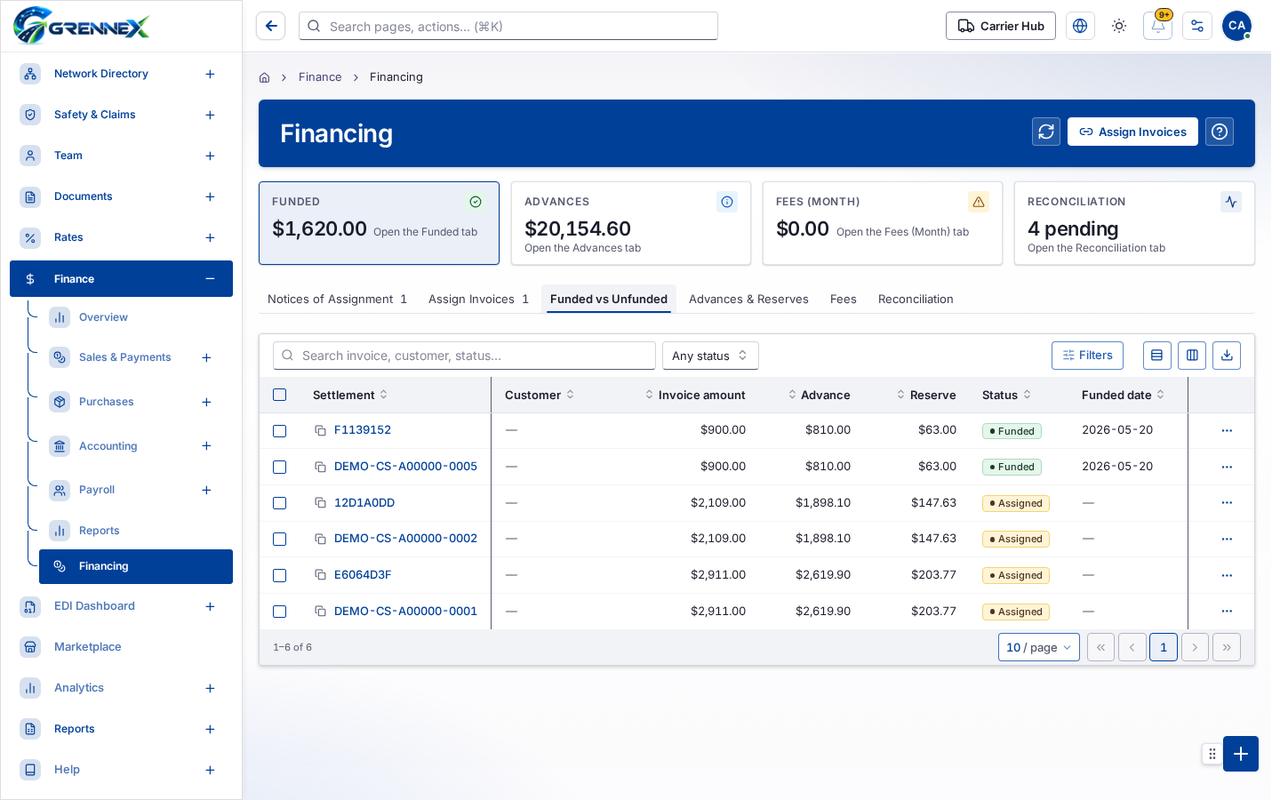The width and height of the screenshot is (1280, 800).
Task: Check the row for 12D1A0DD
Action: point(280,503)
